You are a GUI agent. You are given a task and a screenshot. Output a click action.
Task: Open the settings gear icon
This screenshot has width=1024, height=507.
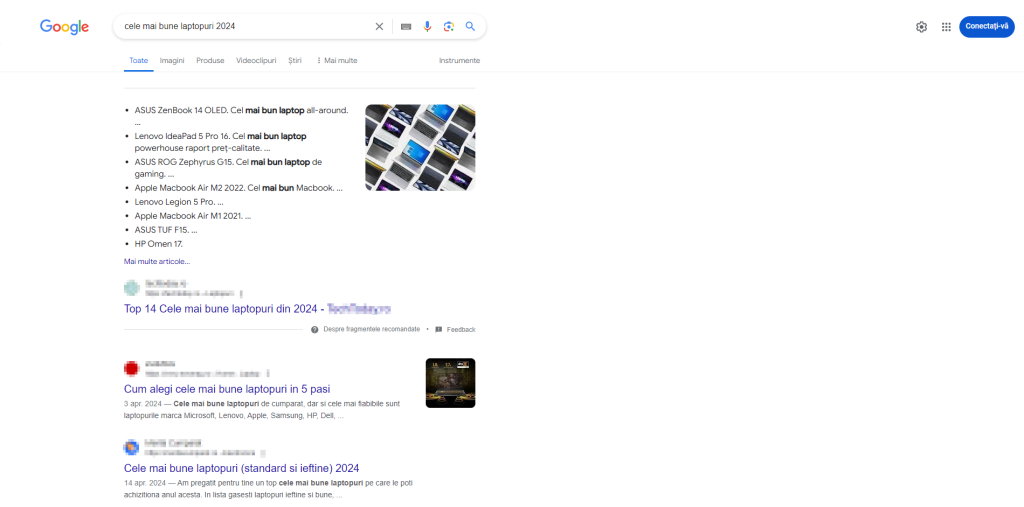tap(921, 27)
